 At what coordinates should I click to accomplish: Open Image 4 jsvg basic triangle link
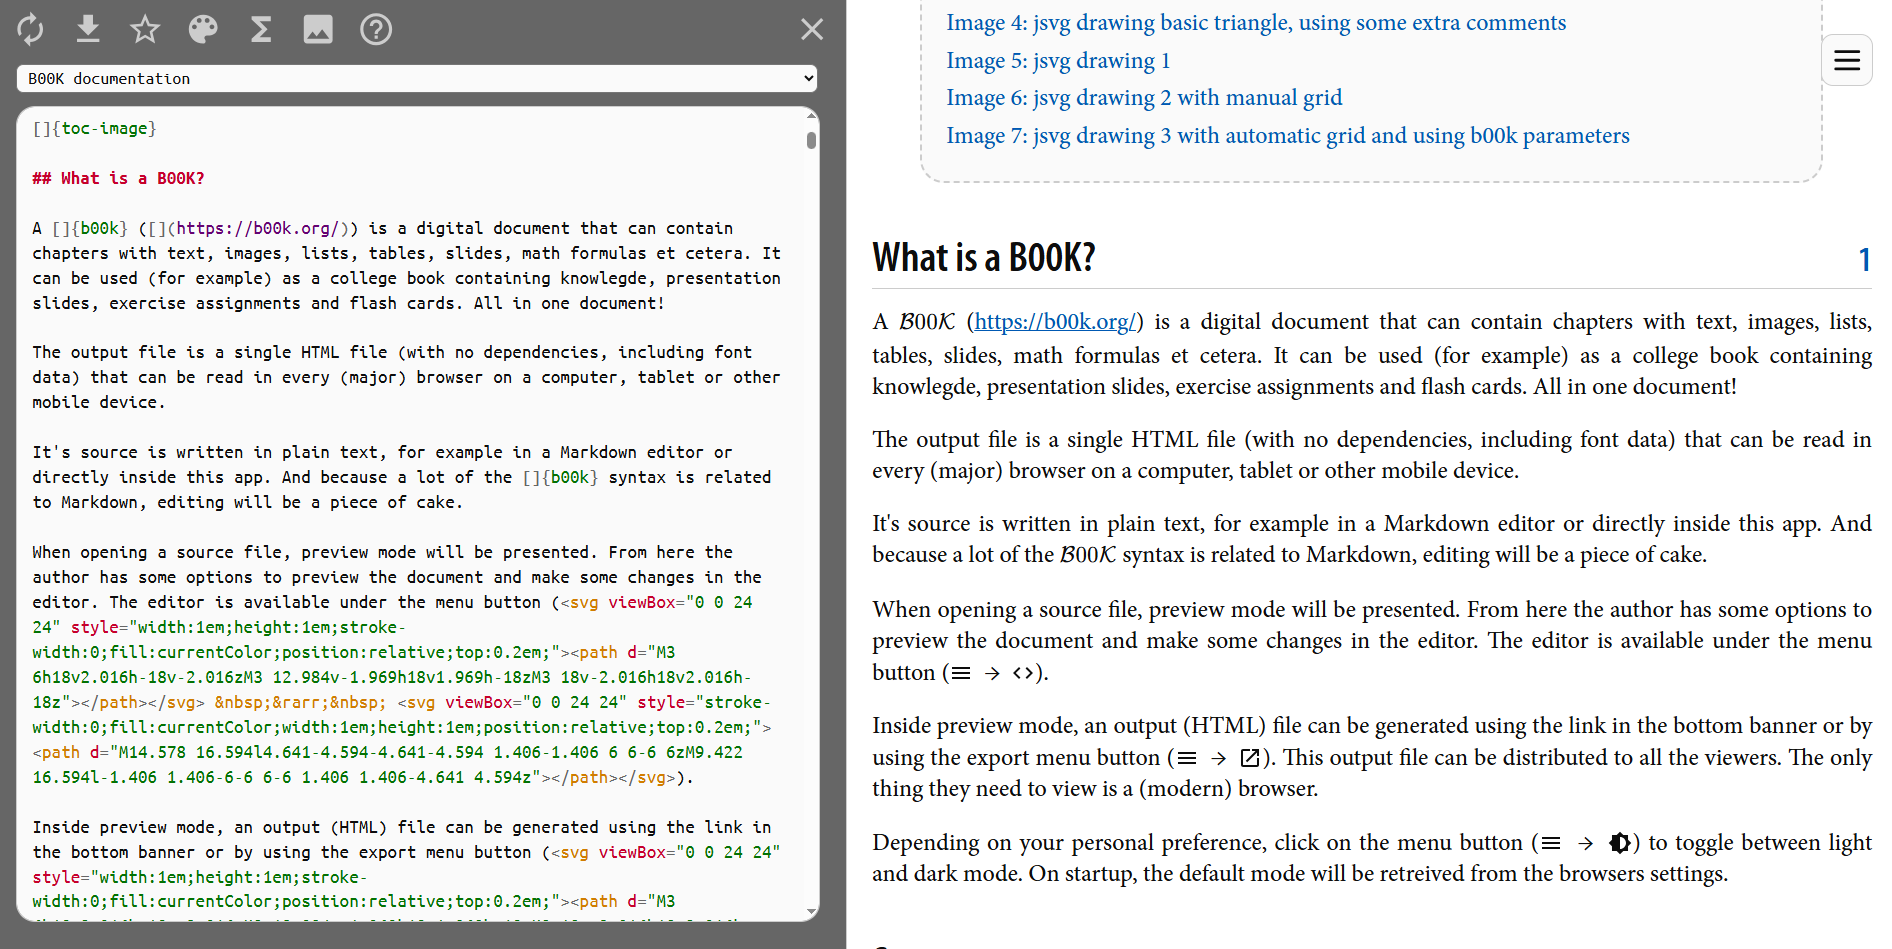click(1255, 23)
